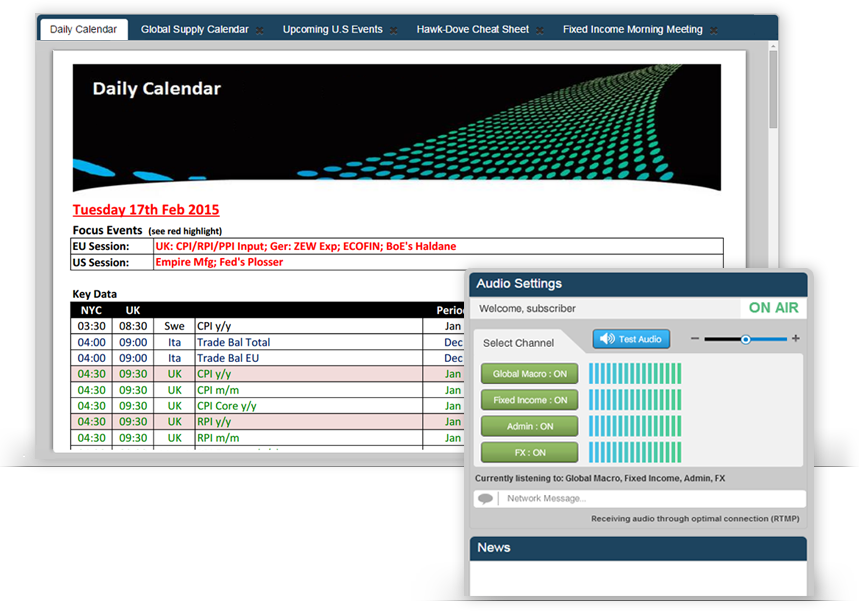The width and height of the screenshot is (859, 611).
Task: Click the Network Message input field
Action: tap(650, 499)
